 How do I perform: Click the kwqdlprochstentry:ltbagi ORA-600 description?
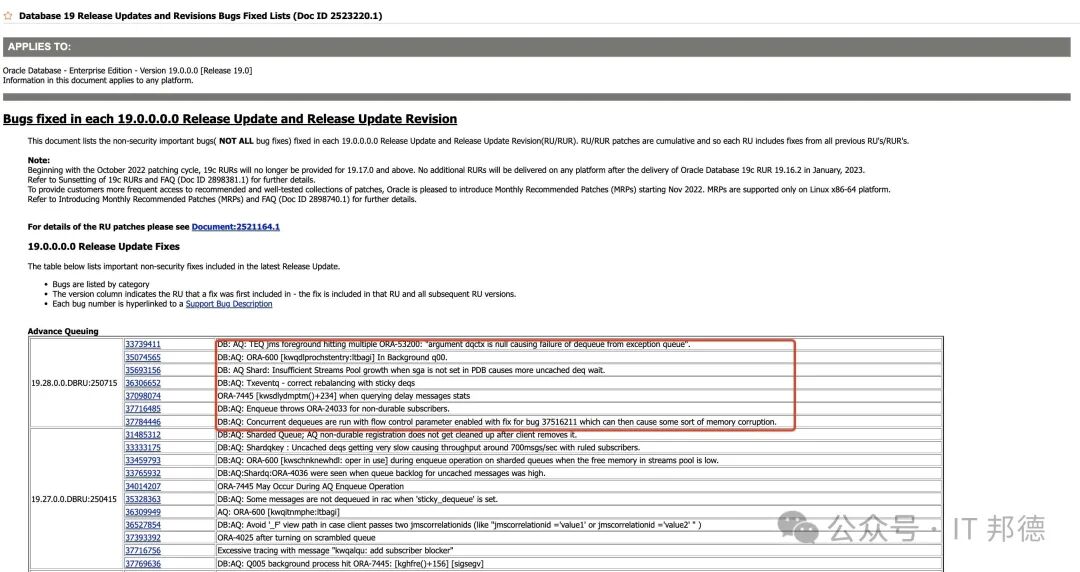pos(332,358)
